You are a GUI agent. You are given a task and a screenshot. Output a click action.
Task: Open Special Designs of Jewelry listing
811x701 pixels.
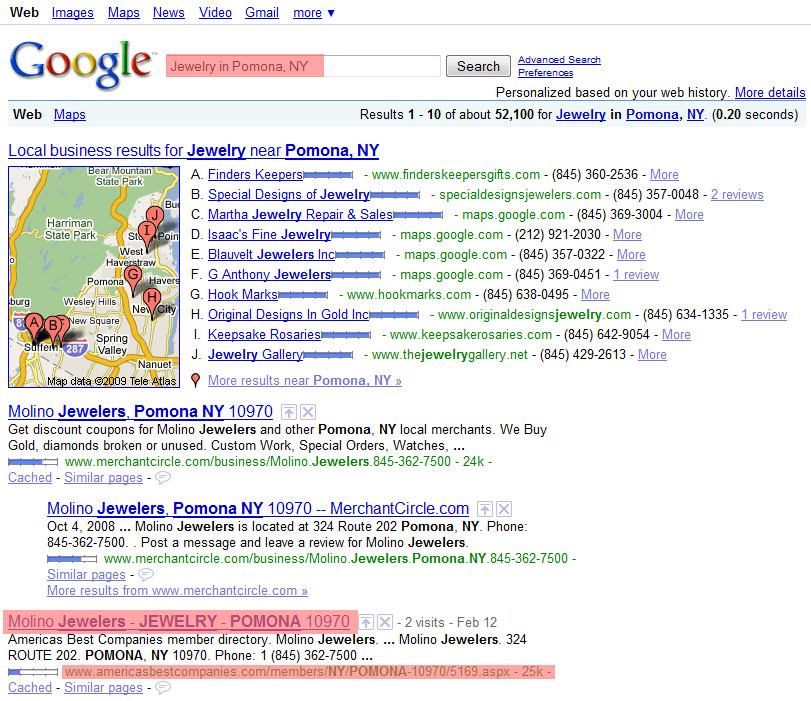(x=289, y=195)
